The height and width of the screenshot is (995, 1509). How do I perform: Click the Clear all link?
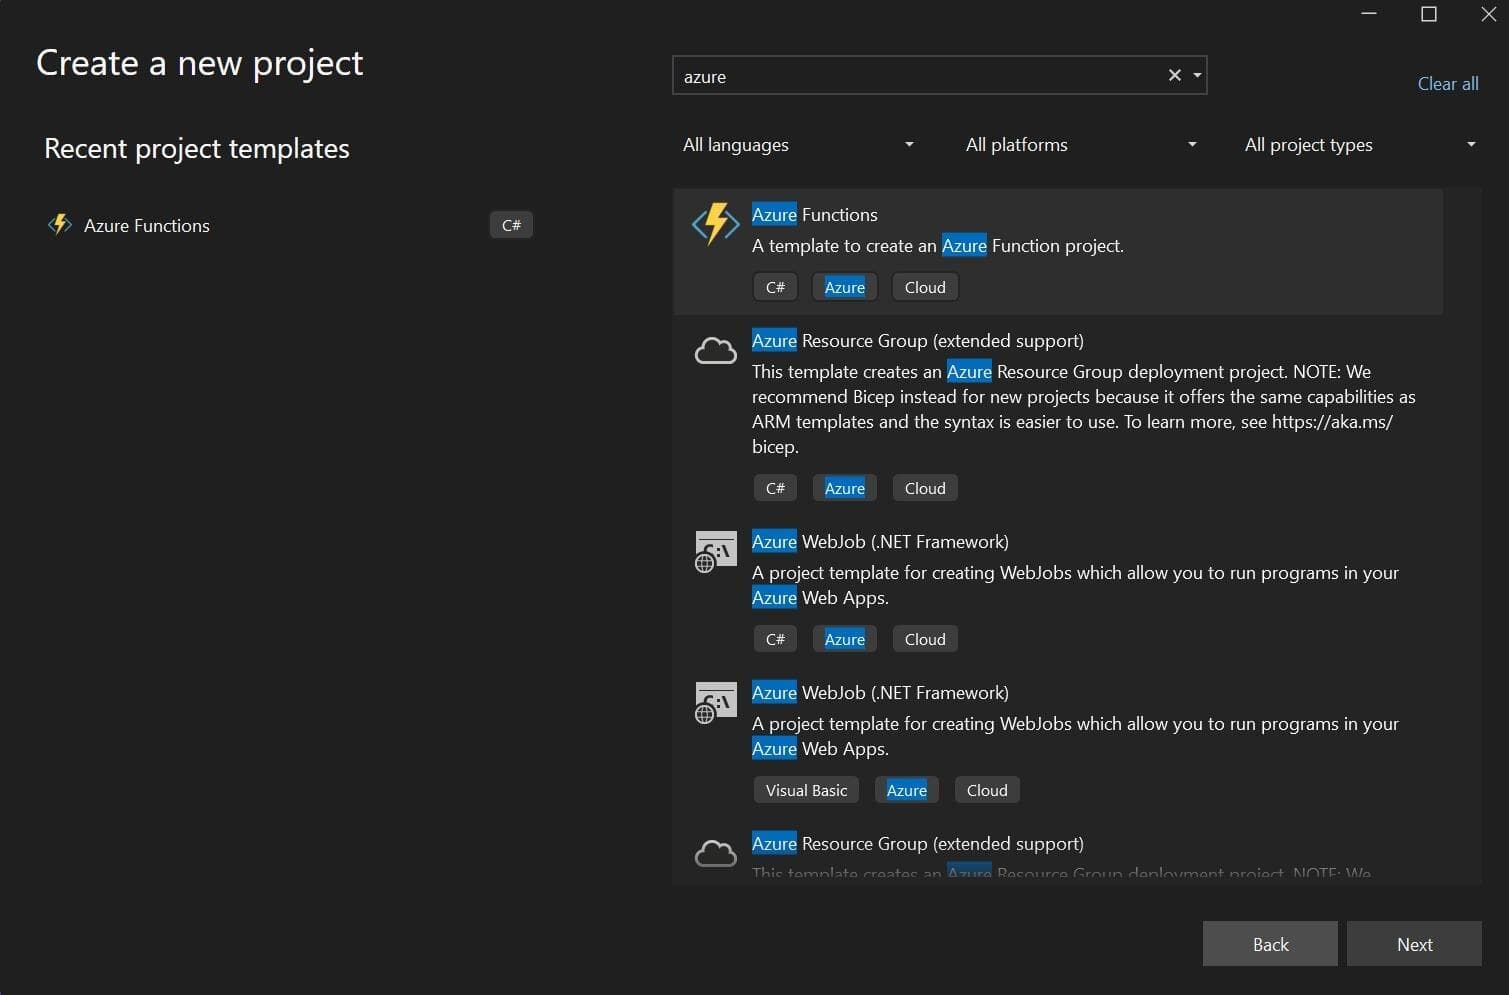pyautogui.click(x=1447, y=84)
